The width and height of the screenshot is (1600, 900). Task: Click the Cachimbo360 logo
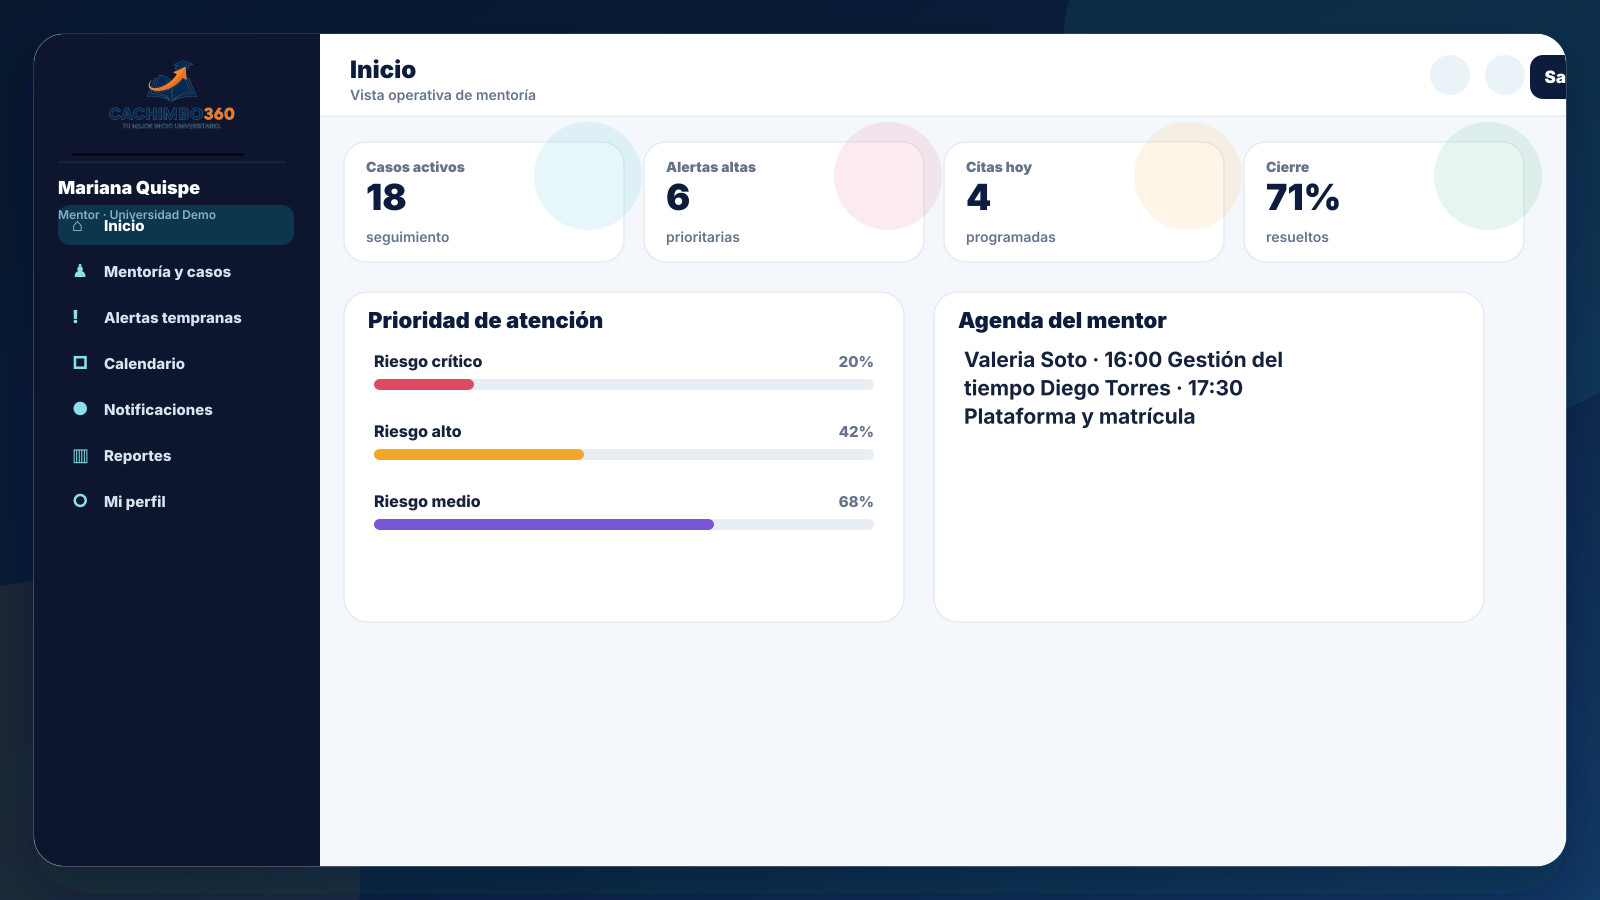tap(172, 95)
